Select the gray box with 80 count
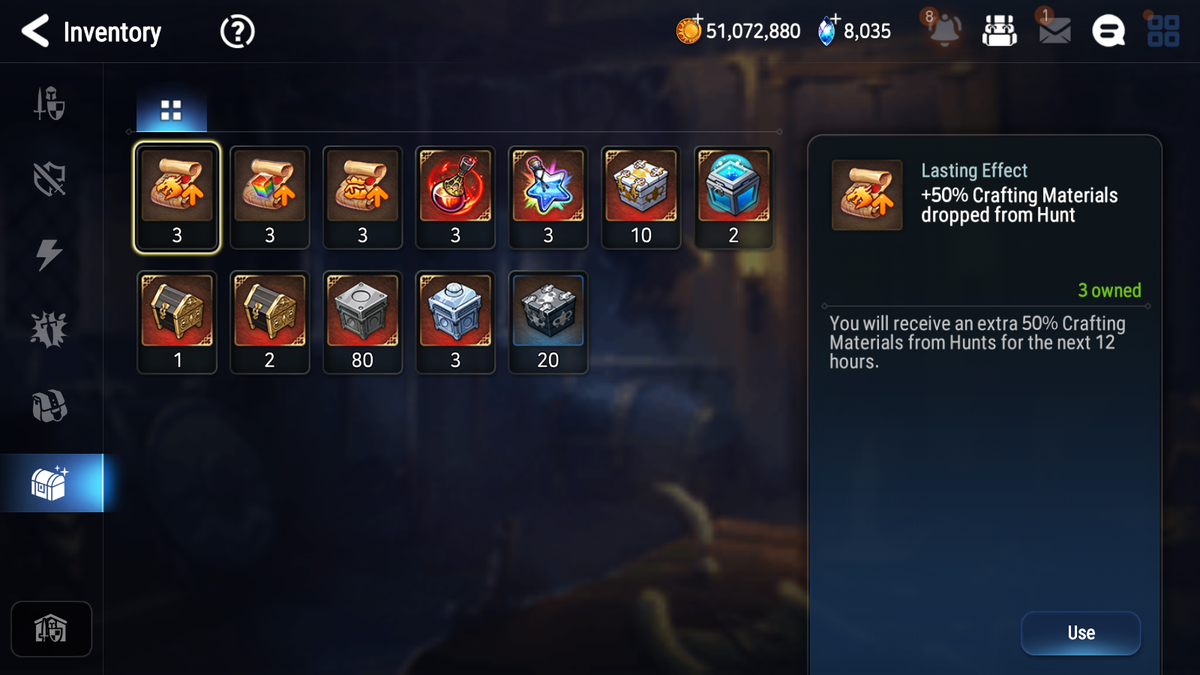 tap(363, 322)
